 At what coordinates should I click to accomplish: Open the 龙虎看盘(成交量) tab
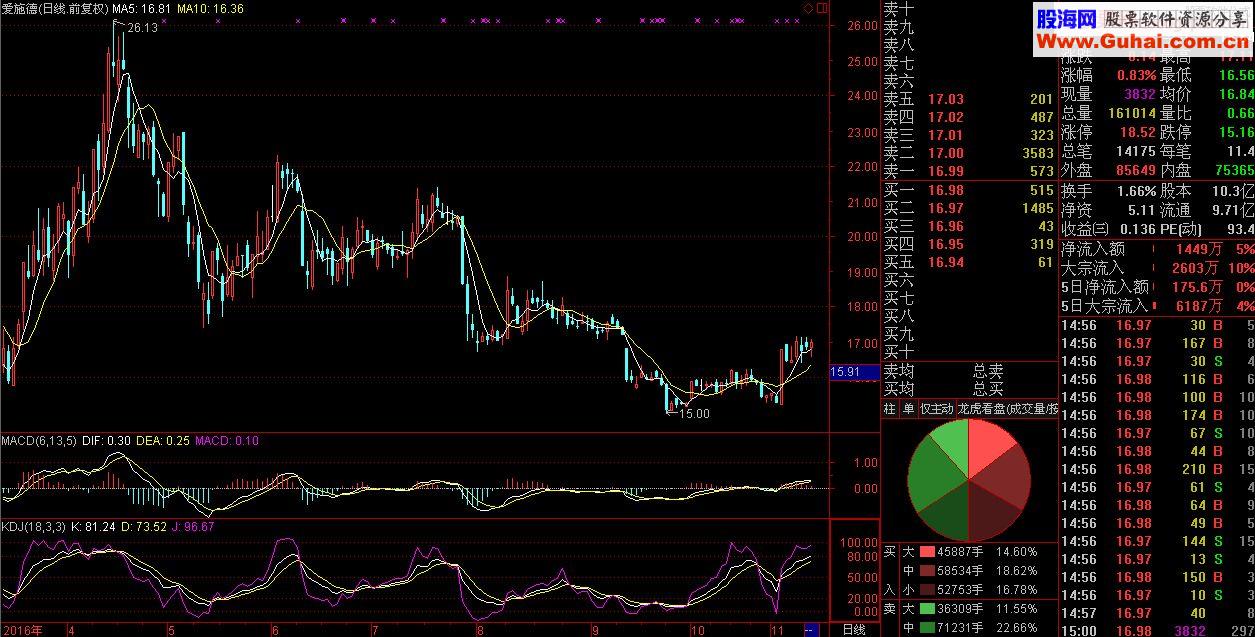(x=1007, y=408)
